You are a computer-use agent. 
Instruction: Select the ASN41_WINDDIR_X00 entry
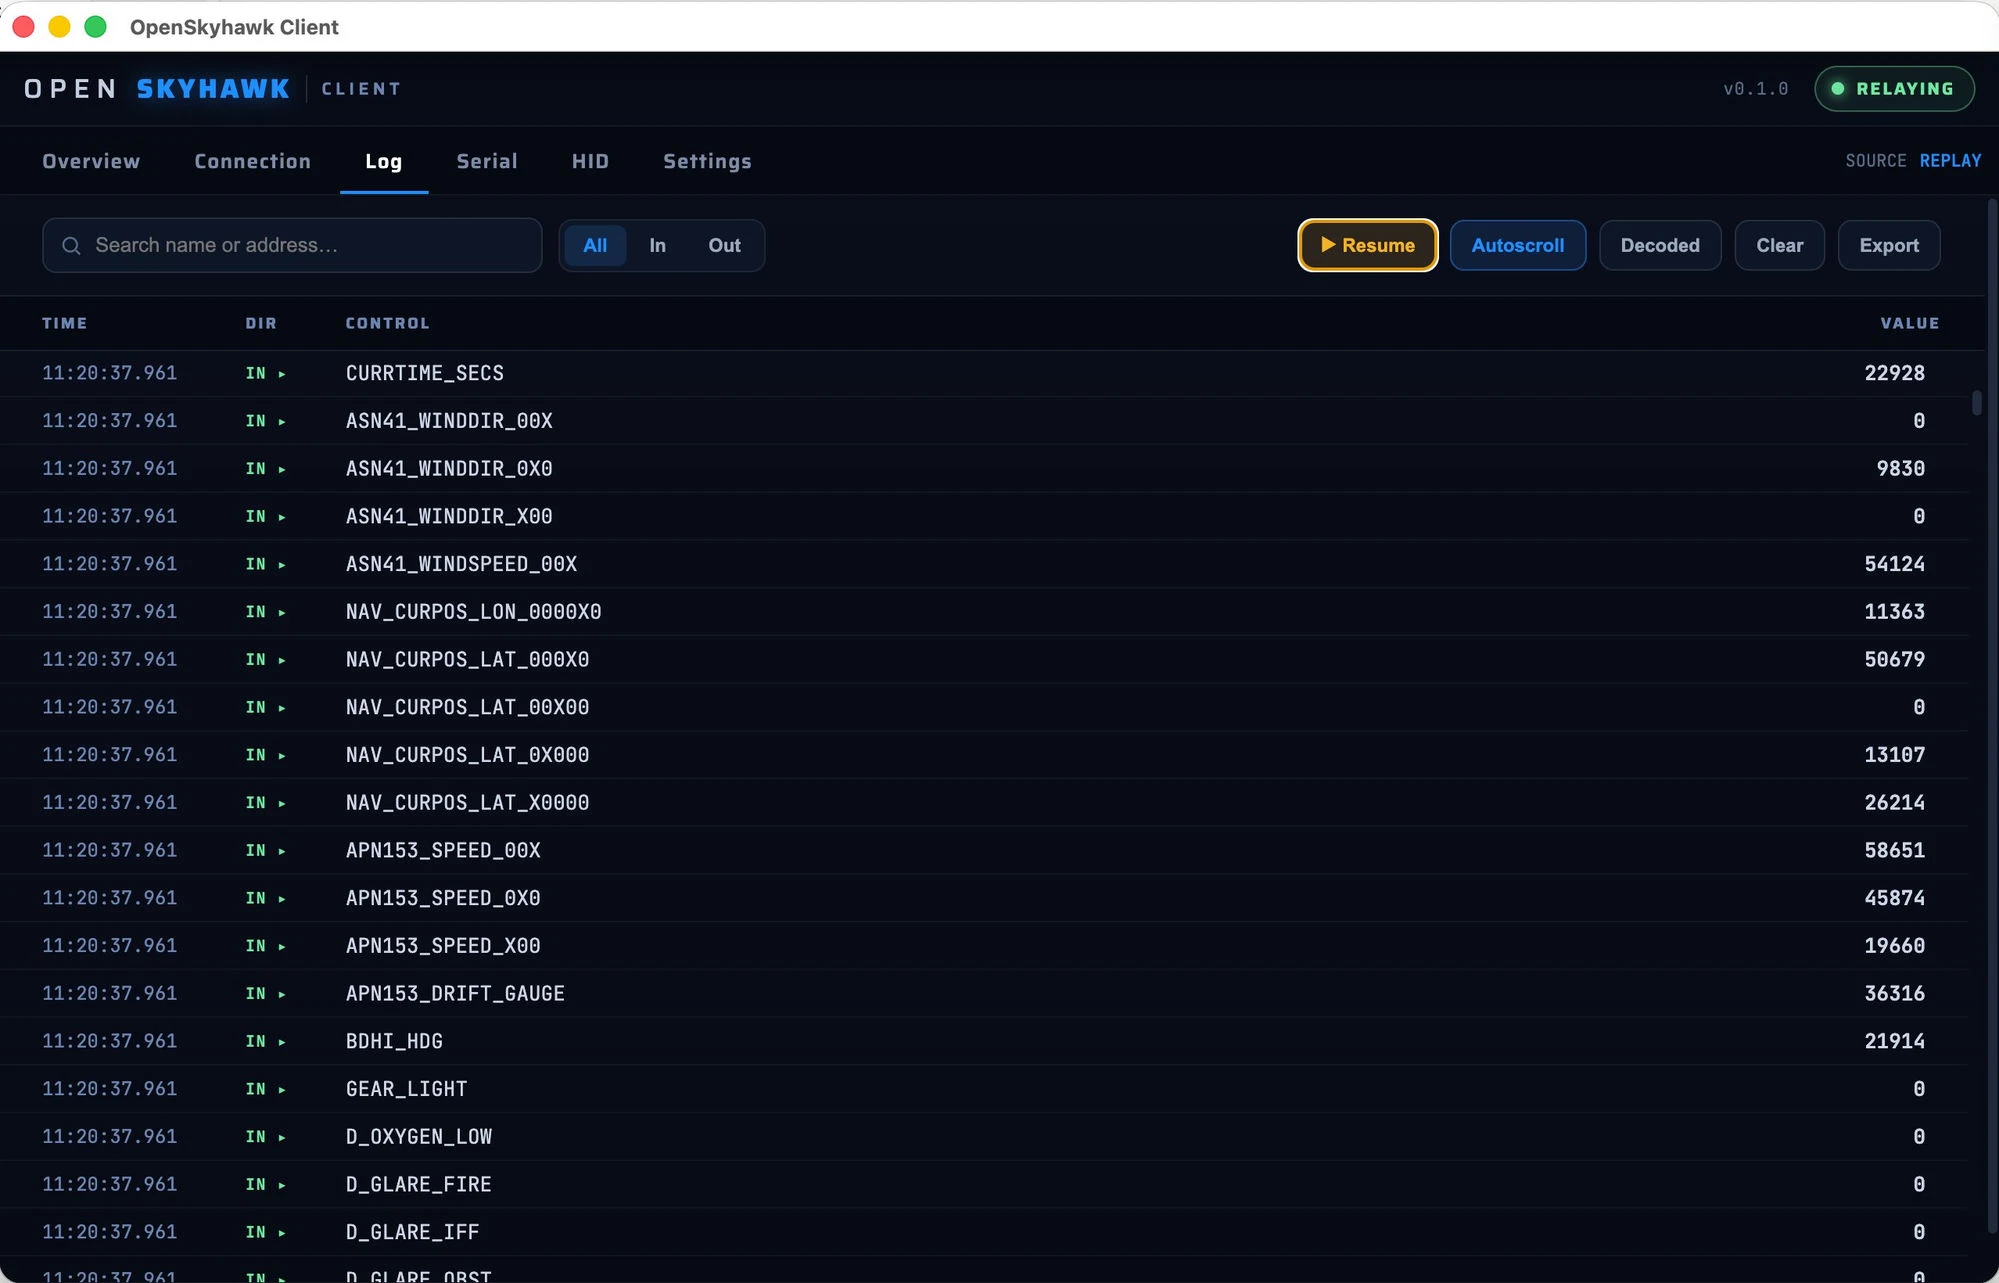click(449, 516)
